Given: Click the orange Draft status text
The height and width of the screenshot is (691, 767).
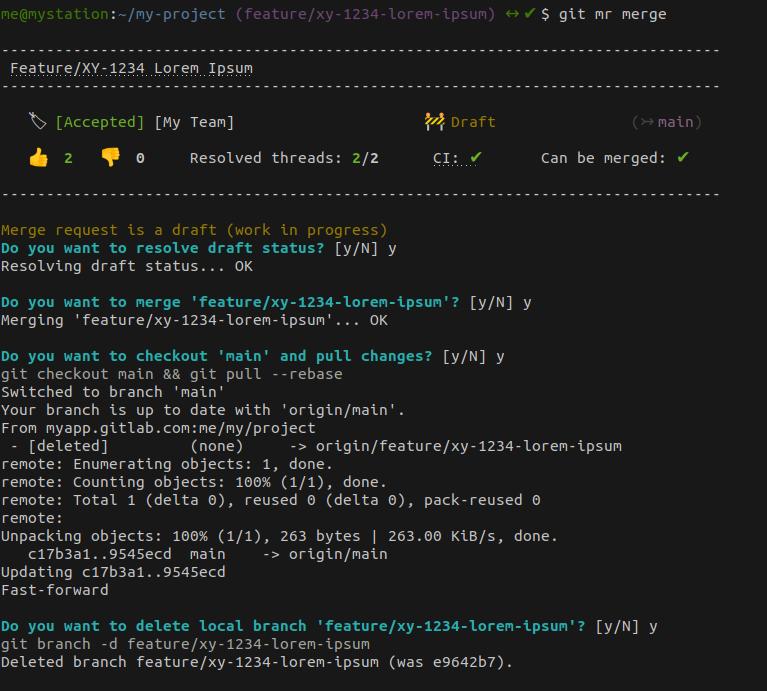Looking at the screenshot, I should 473,122.
